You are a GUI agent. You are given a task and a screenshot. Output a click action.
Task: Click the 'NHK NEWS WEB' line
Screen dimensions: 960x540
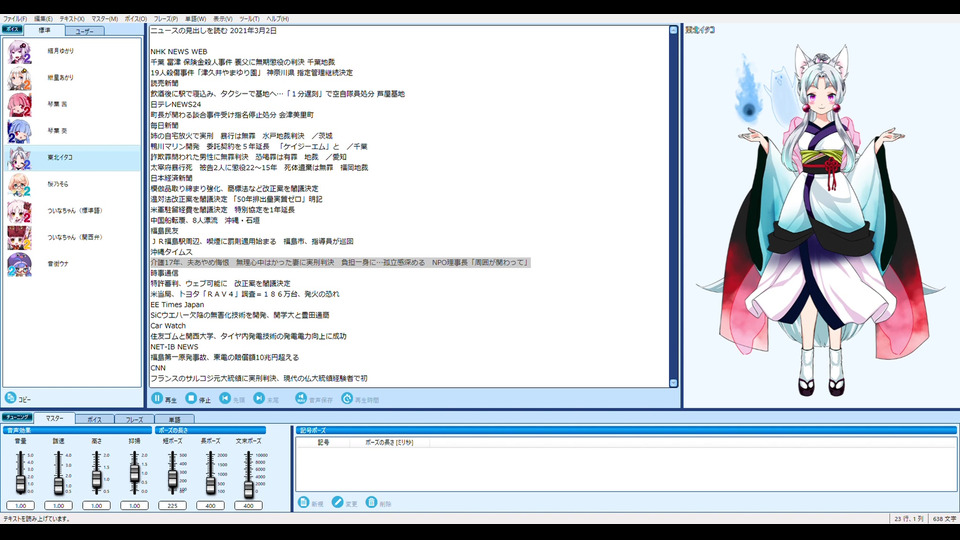pyautogui.click(x=179, y=52)
